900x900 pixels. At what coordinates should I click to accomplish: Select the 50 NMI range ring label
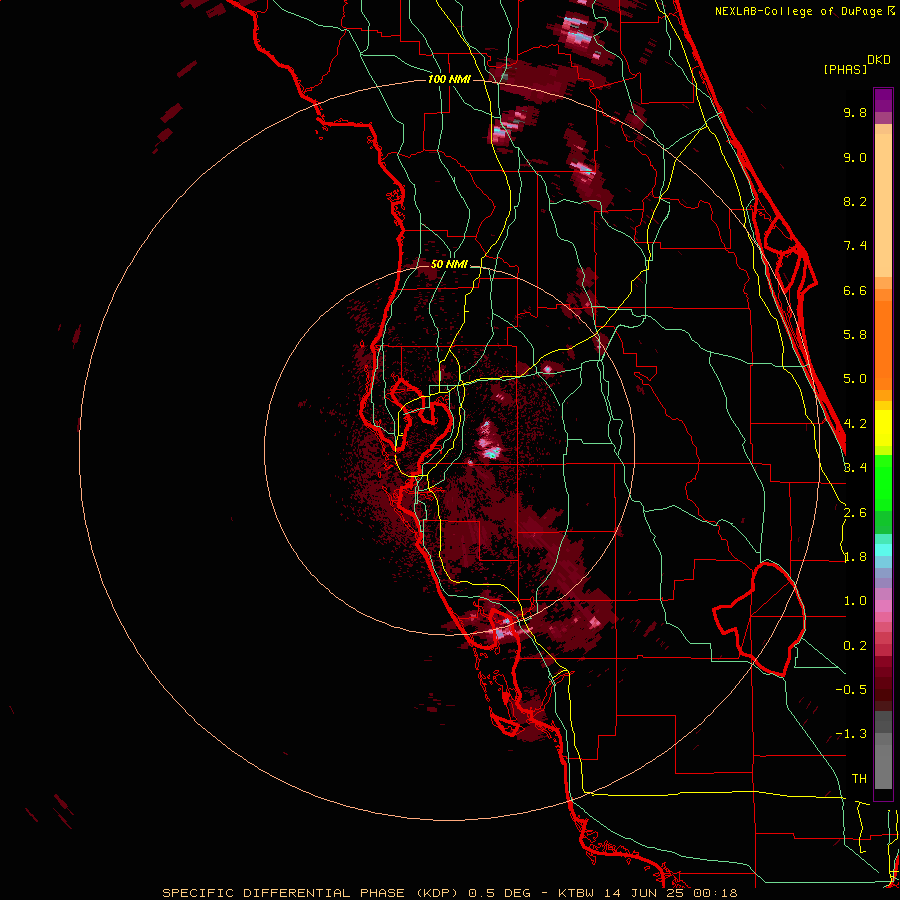tap(449, 264)
